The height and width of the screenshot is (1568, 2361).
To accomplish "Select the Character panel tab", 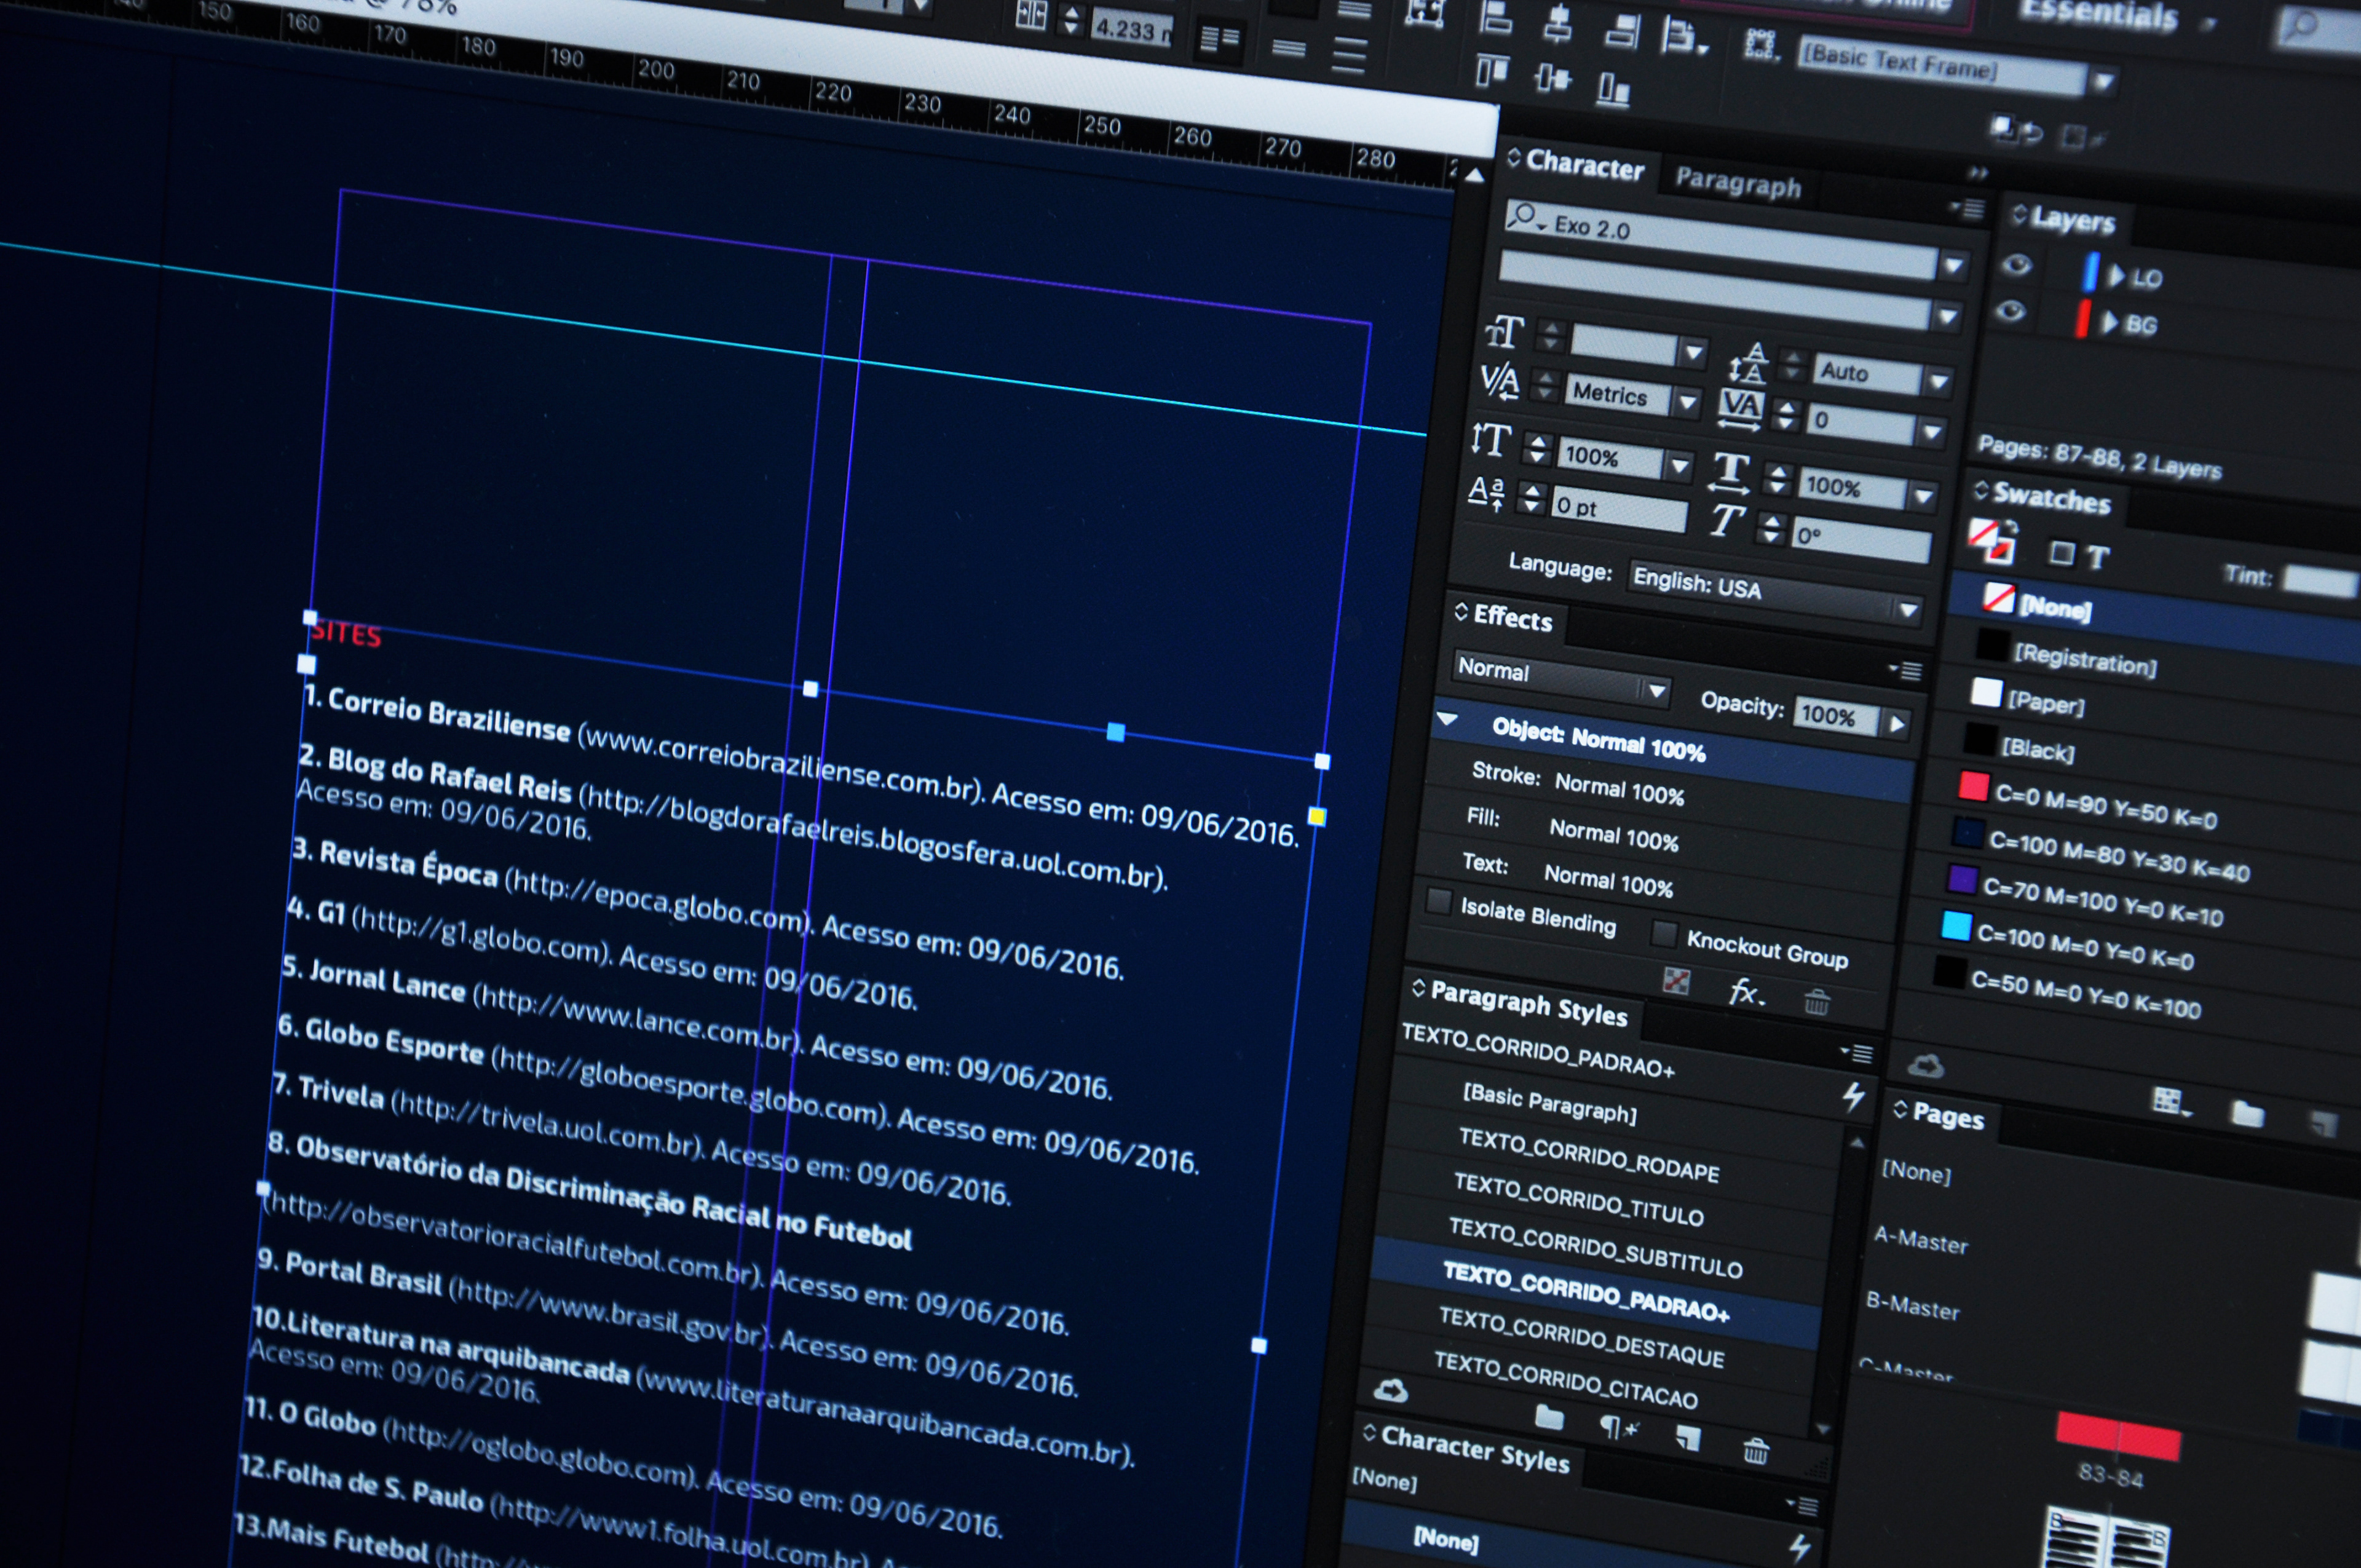I will click(1585, 165).
